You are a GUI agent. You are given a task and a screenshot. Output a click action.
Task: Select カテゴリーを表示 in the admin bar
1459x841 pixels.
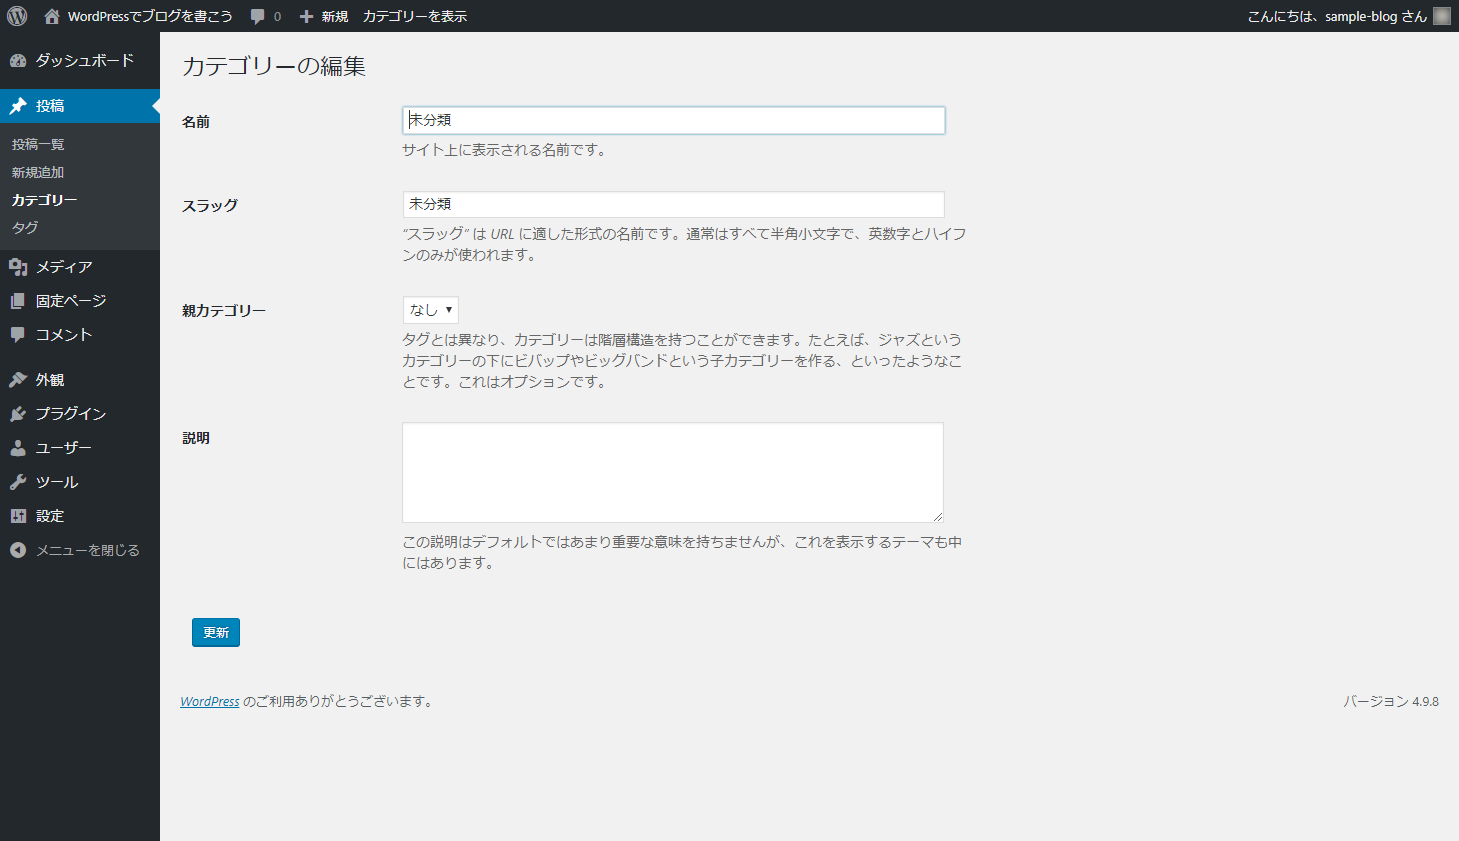tap(414, 15)
